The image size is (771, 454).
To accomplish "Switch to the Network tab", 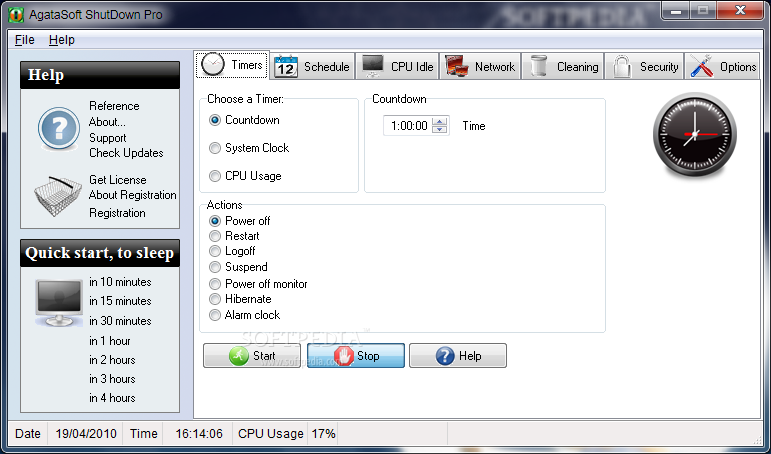I will 480,66.
